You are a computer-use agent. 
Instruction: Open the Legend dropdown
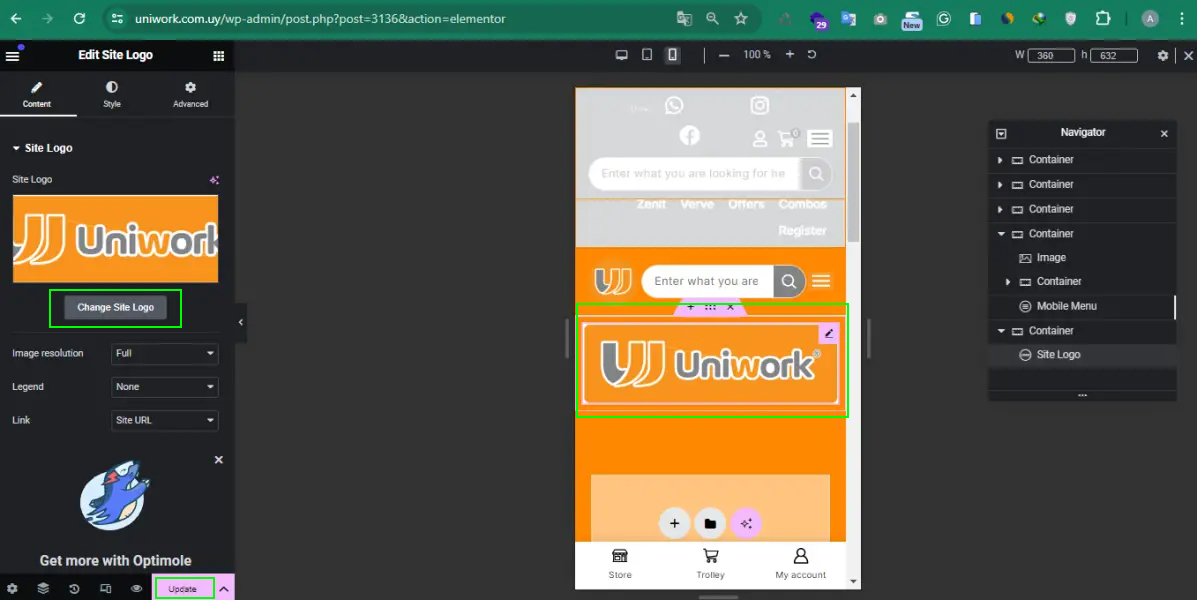pos(165,387)
